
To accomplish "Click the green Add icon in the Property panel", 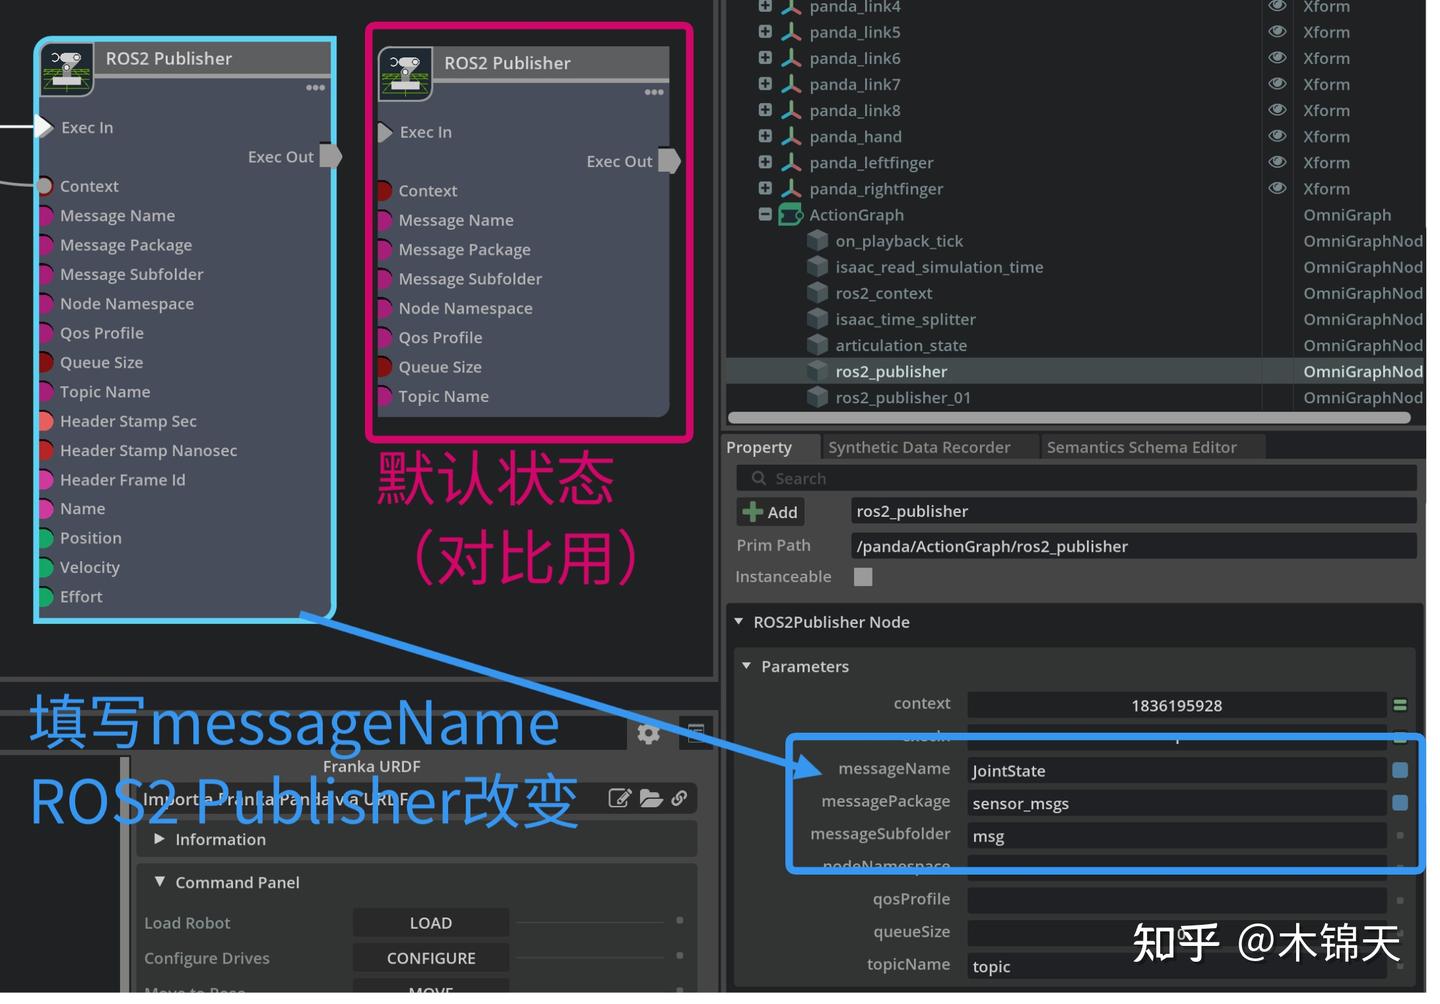I will [753, 511].
